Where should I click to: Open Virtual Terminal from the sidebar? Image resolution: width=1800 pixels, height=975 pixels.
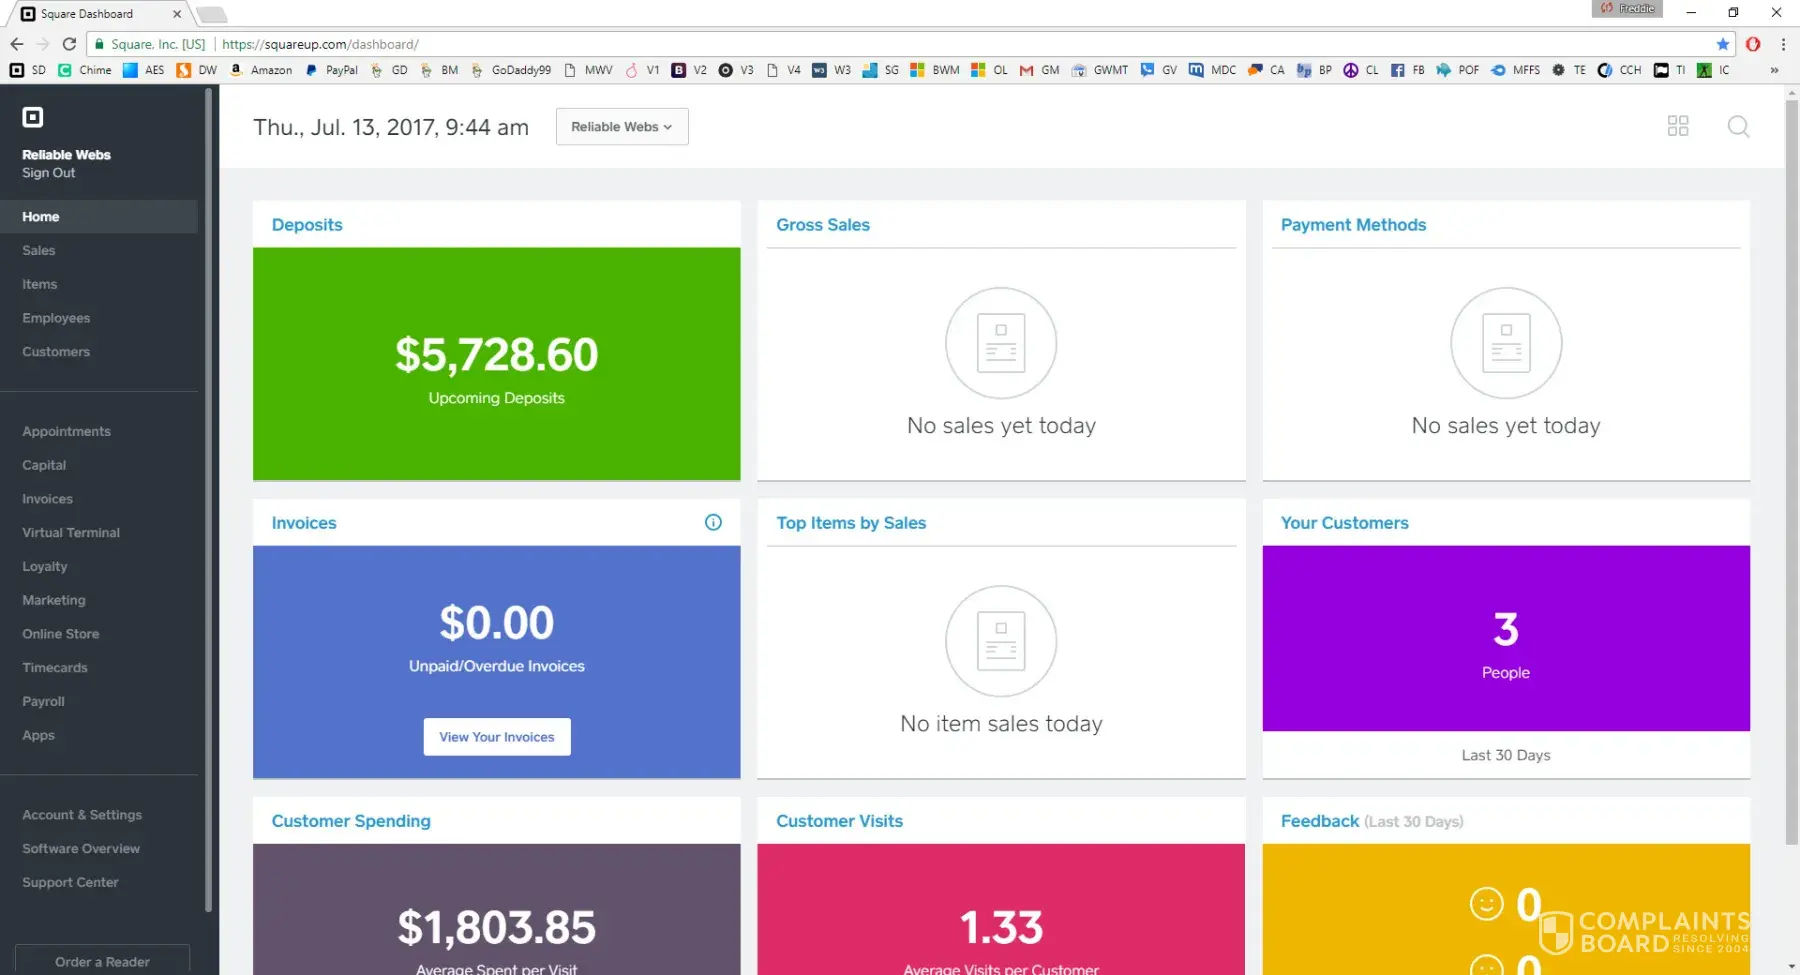pos(71,533)
